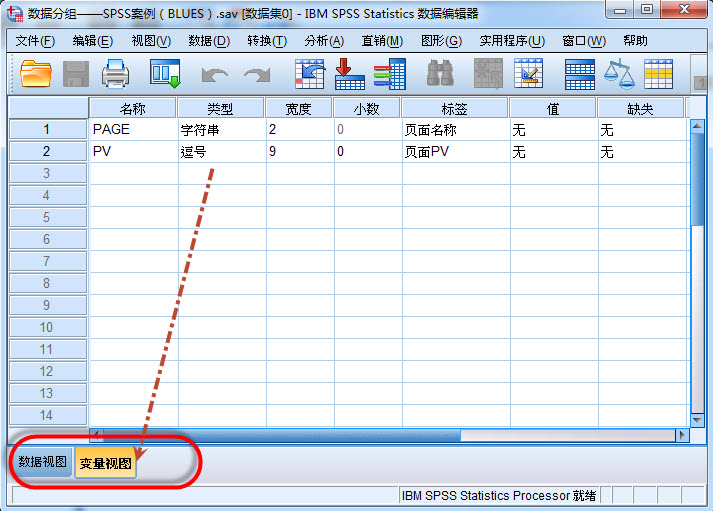This screenshot has width=713, height=511.
Task: Click width cell with value 9
Action: point(300,151)
